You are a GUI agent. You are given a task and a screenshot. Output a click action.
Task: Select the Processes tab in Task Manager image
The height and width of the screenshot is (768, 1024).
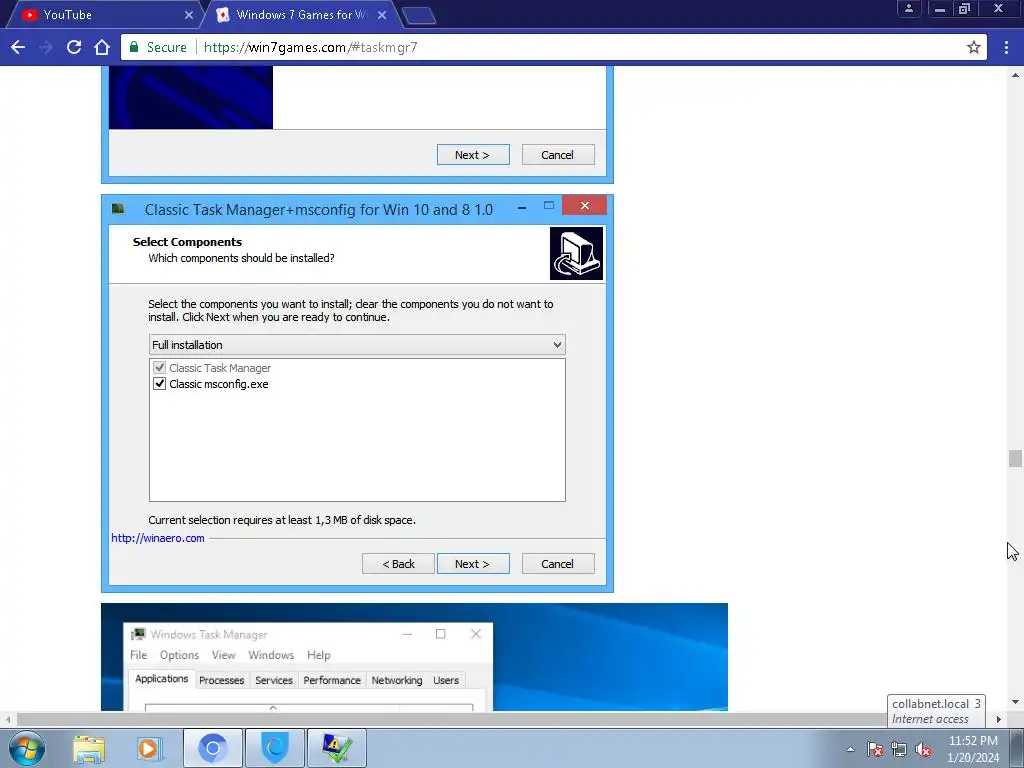(x=221, y=680)
